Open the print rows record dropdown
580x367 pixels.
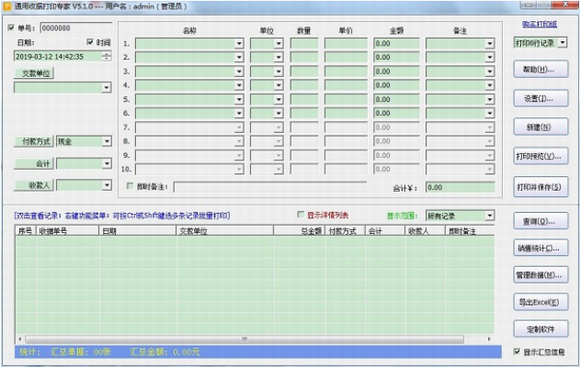click(540, 43)
